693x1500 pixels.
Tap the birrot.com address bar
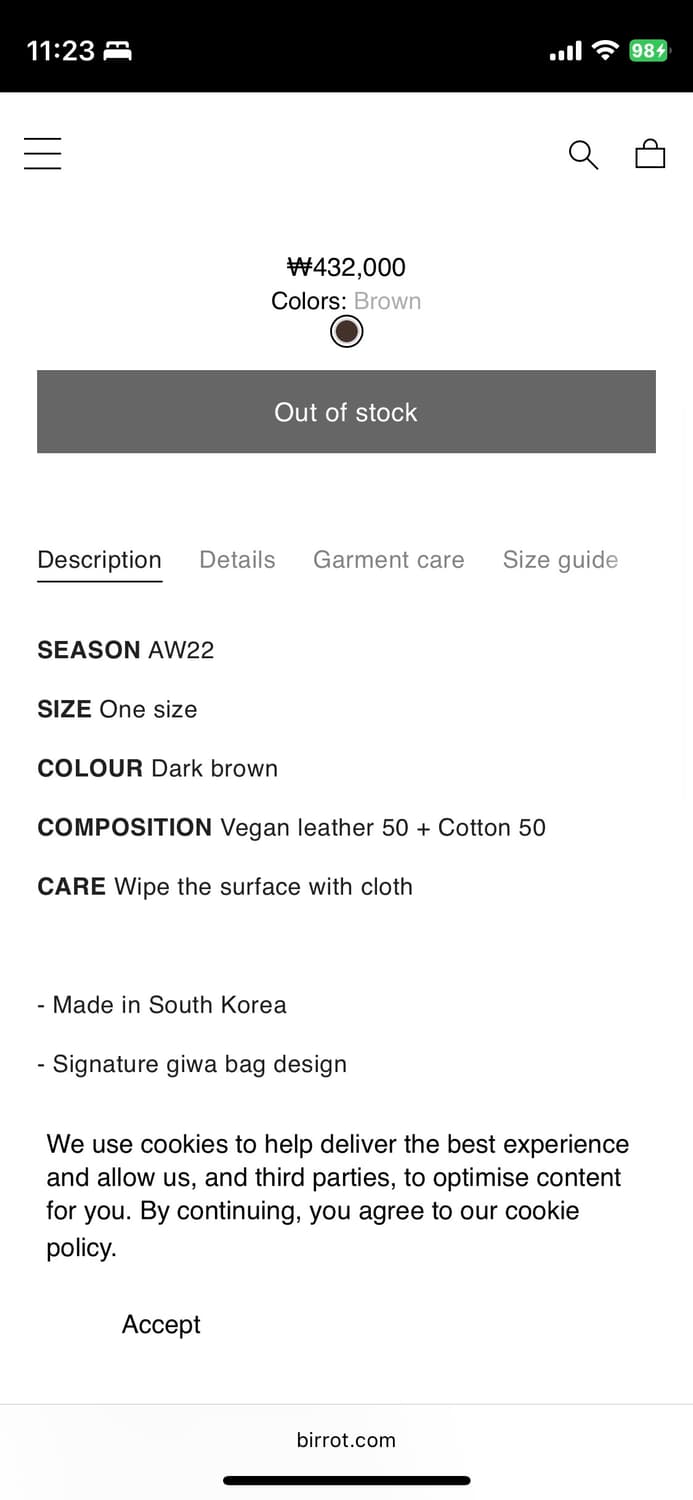coord(346,1440)
